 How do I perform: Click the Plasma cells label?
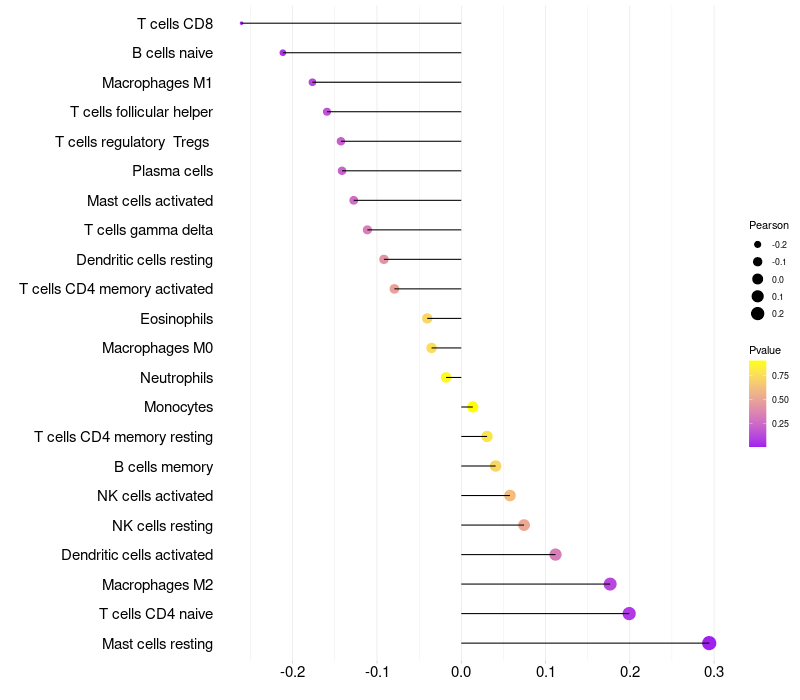pyautogui.click(x=172, y=171)
